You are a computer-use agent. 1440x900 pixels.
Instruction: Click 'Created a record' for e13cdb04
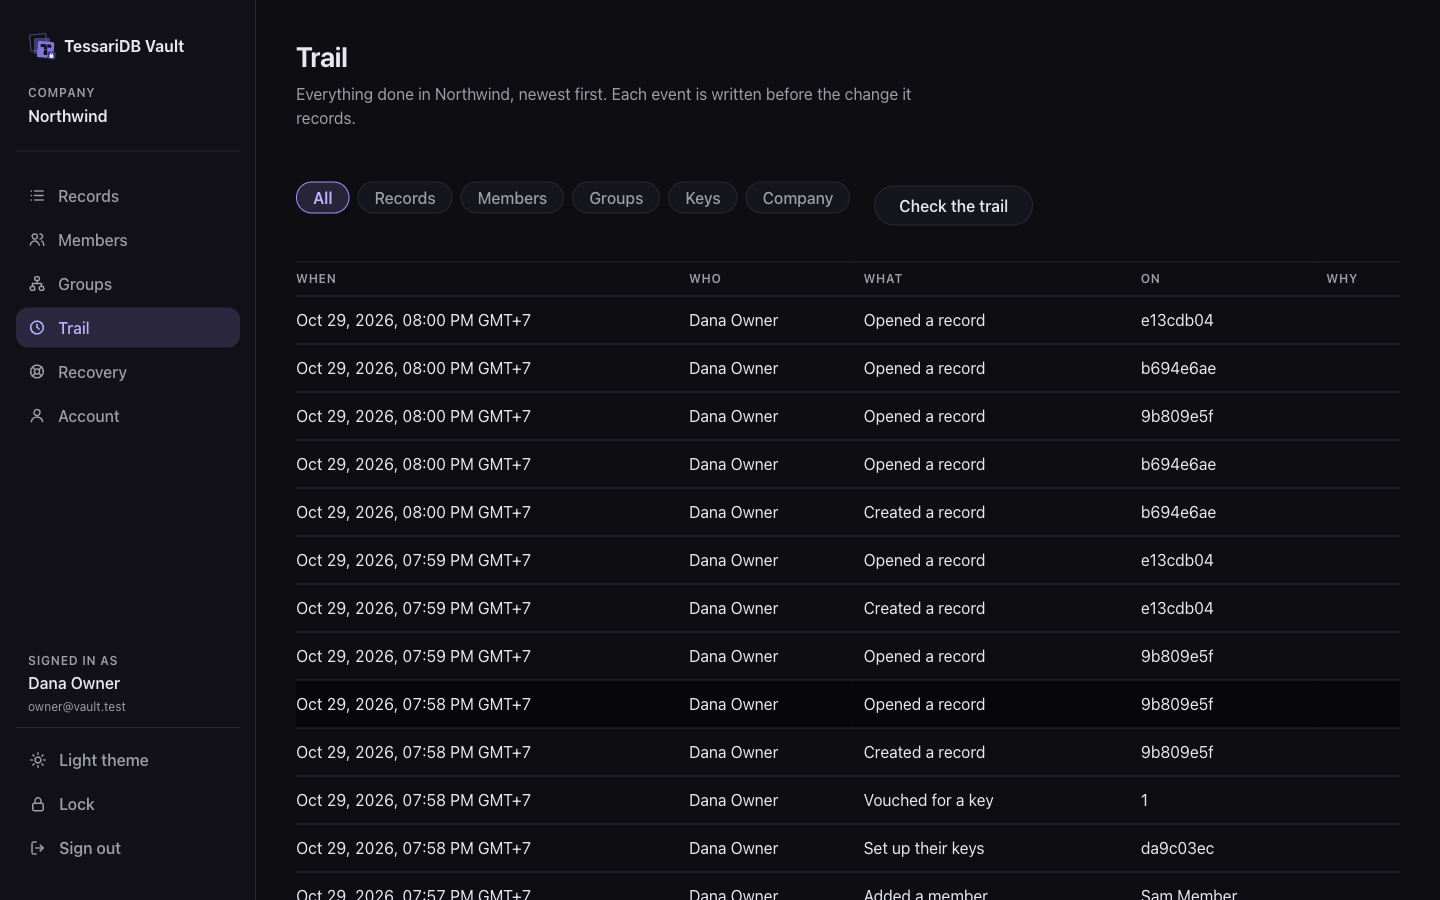pyautogui.click(x=924, y=608)
